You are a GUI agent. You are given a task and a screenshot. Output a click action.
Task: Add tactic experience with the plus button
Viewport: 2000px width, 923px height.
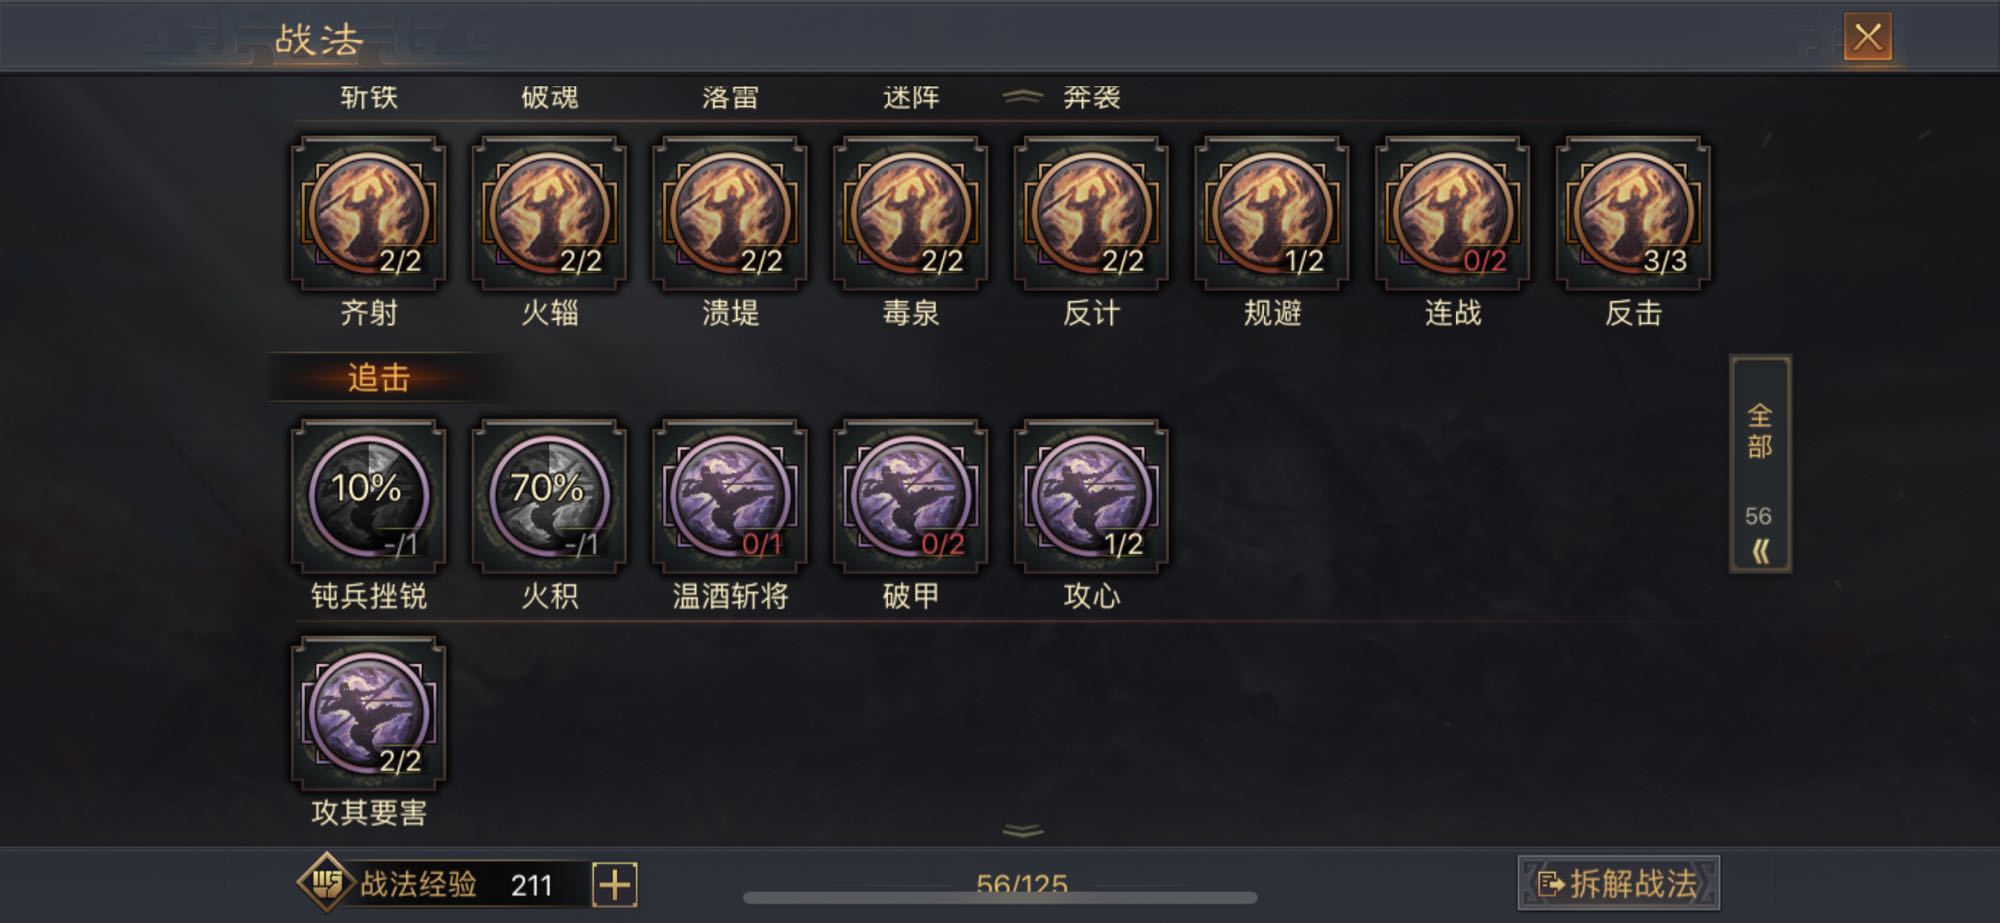pos(614,884)
